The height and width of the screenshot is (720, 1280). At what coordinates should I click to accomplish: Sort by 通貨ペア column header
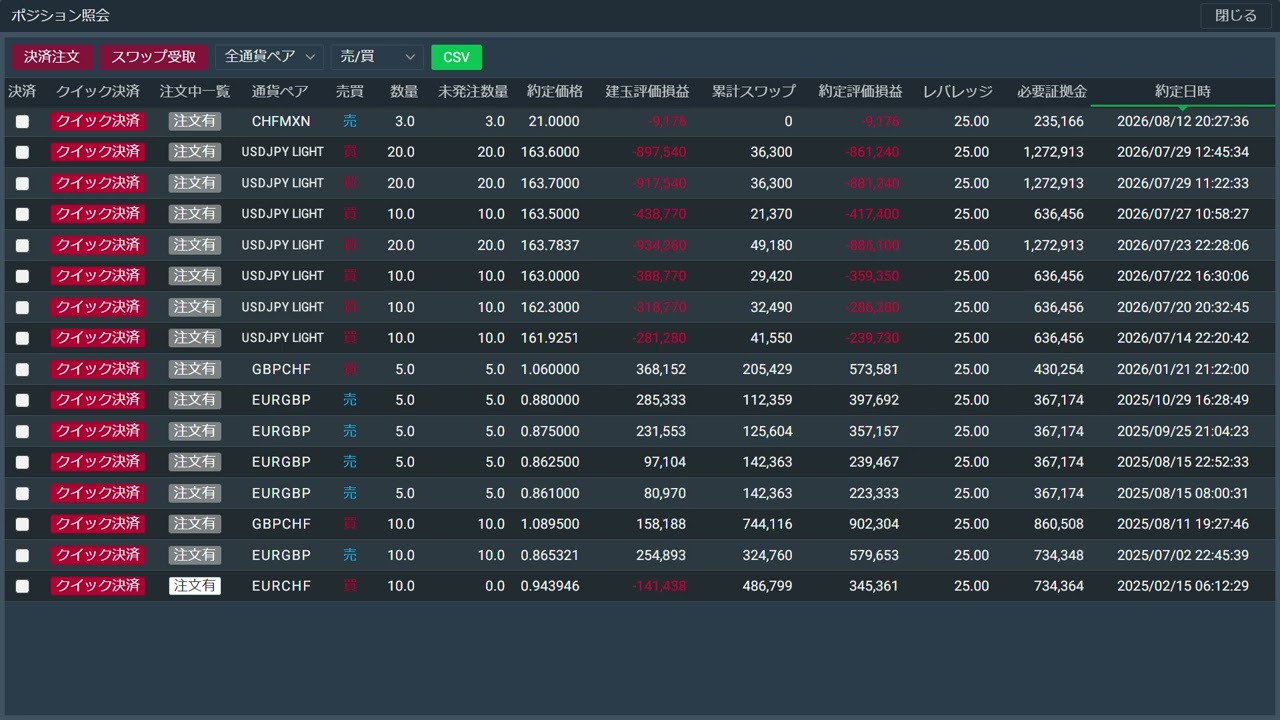(280, 91)
